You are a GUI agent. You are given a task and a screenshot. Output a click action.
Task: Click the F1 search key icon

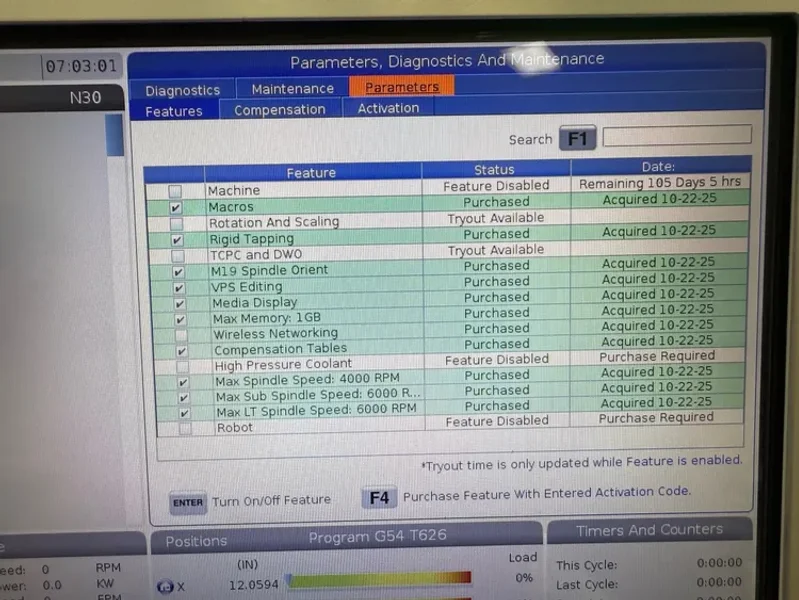click(577, 139)
